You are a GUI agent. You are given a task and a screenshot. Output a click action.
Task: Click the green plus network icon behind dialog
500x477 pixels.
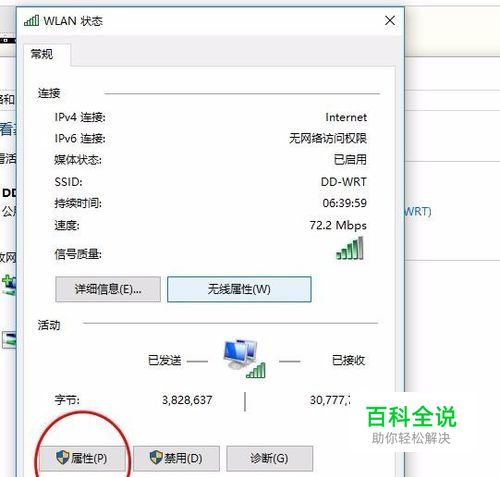pos(9,285)
